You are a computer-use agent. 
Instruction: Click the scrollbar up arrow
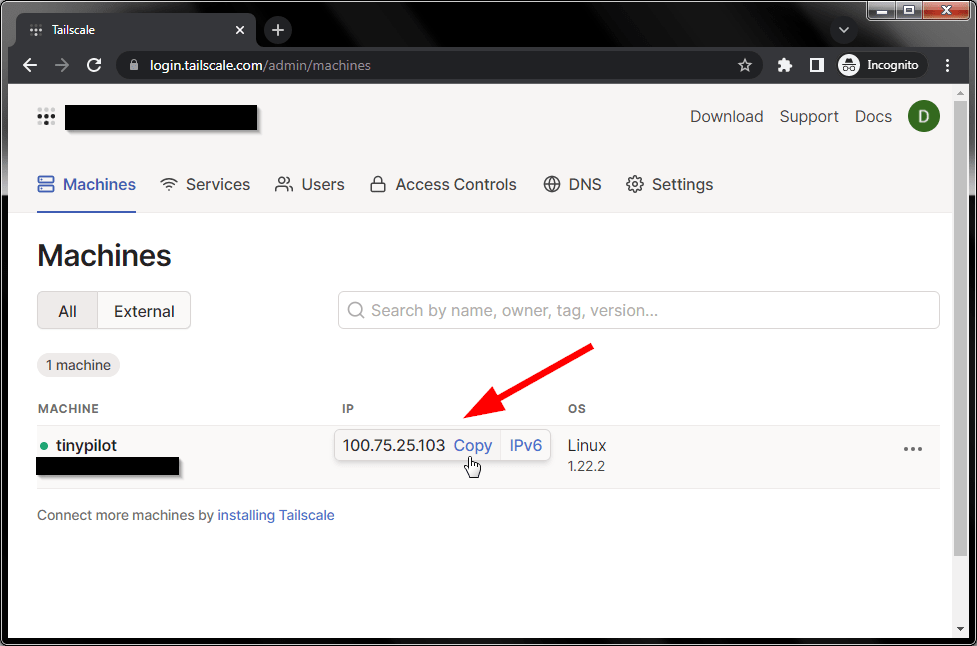(960, 93)
